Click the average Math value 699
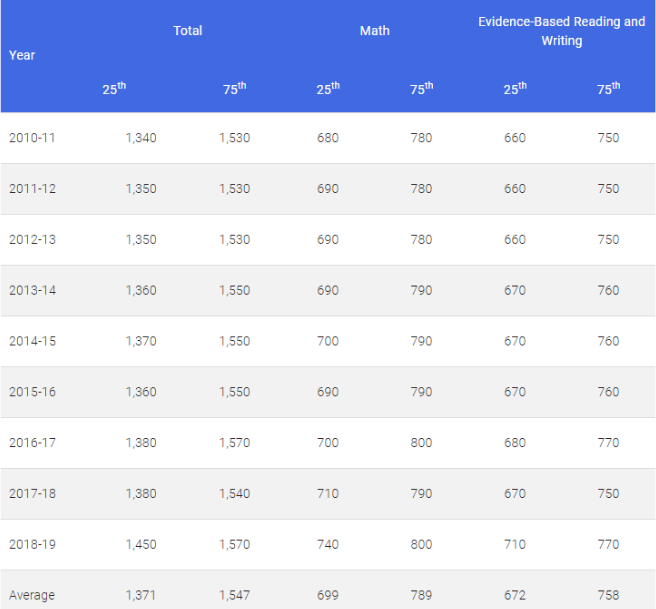This screenshot has height=609, width=656. (x=328, y=596)
